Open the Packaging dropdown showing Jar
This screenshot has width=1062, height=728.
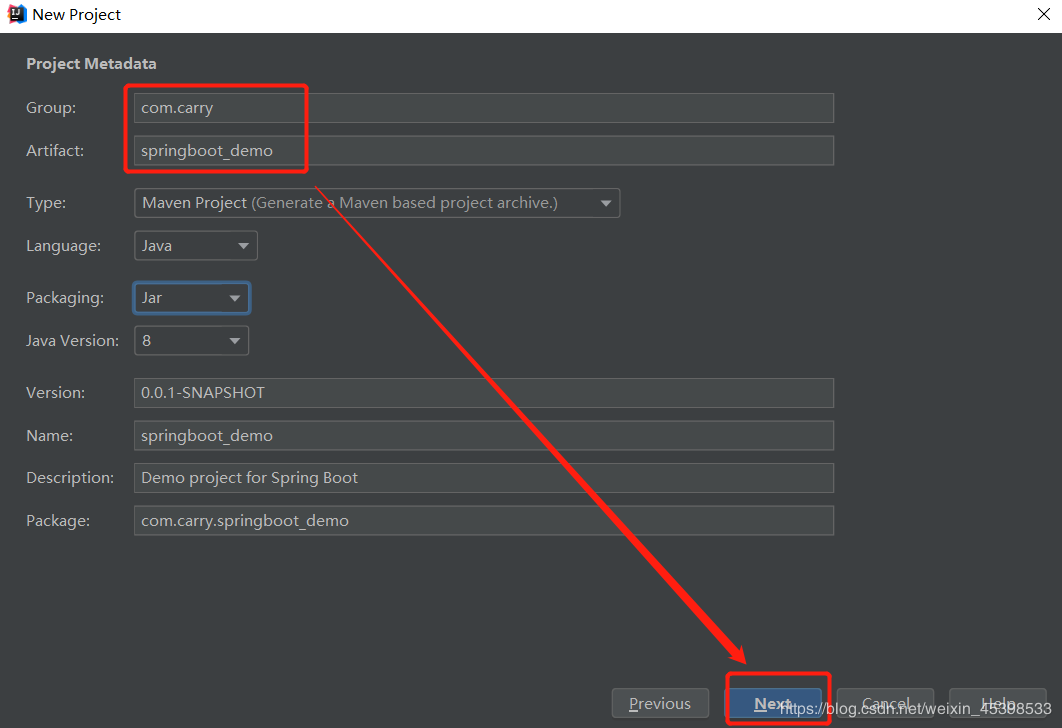click(x=192, y=298)
